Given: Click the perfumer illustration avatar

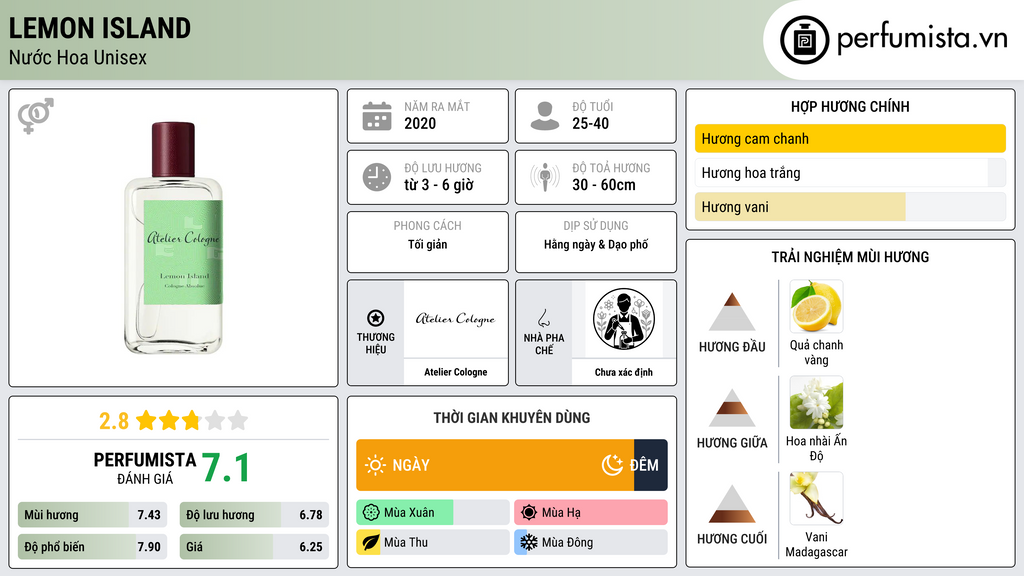Looking at the screenshot, I should click(624, 319).
